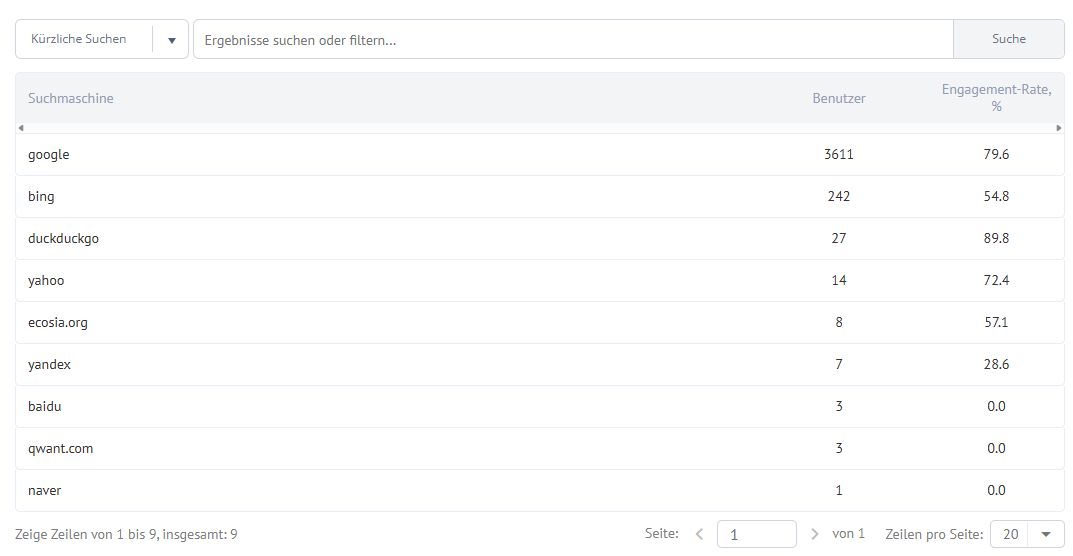
Task: Click google's engagement rate 79.6
Action: click(x=996, y=154)
